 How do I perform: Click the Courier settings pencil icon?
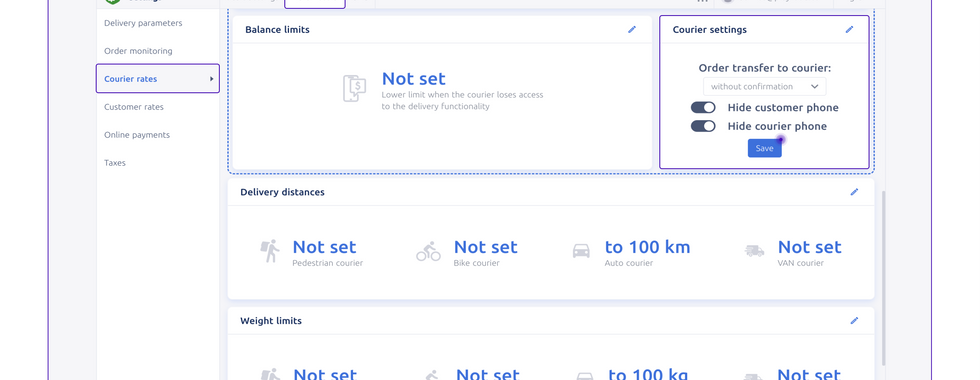[x=849, y=29]
